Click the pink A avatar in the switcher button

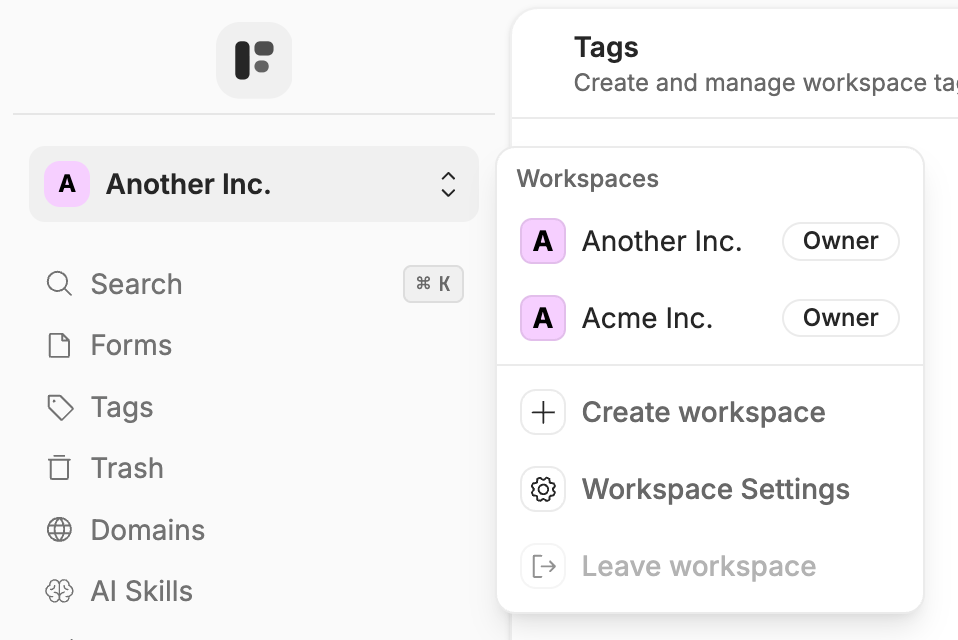coord(67,184)
